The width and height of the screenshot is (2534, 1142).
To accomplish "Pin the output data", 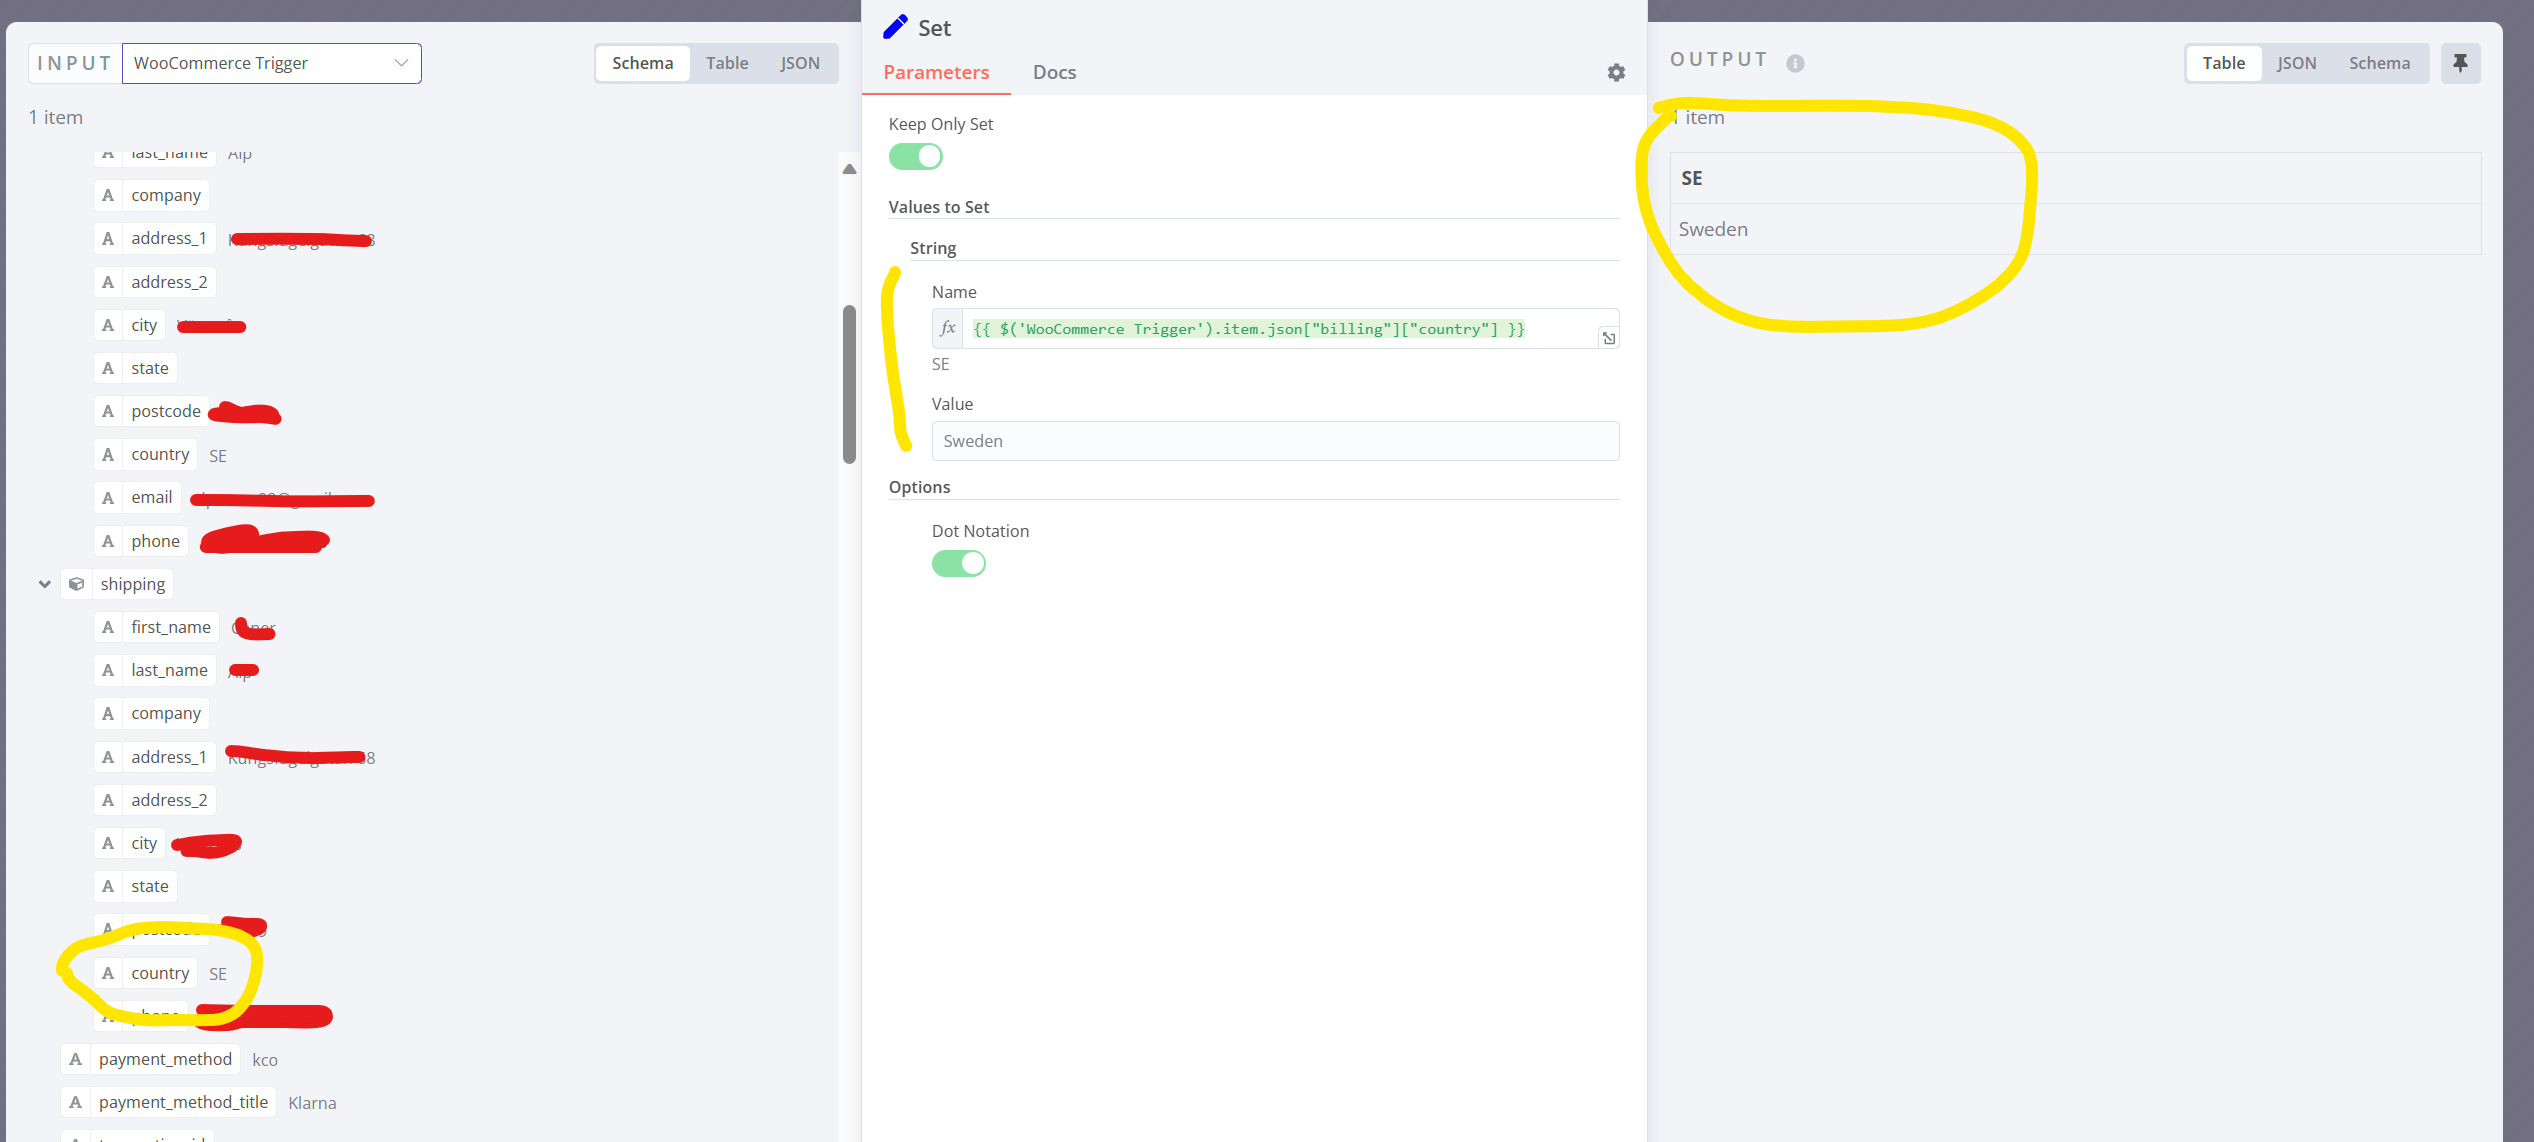I will coord(2460,63).
